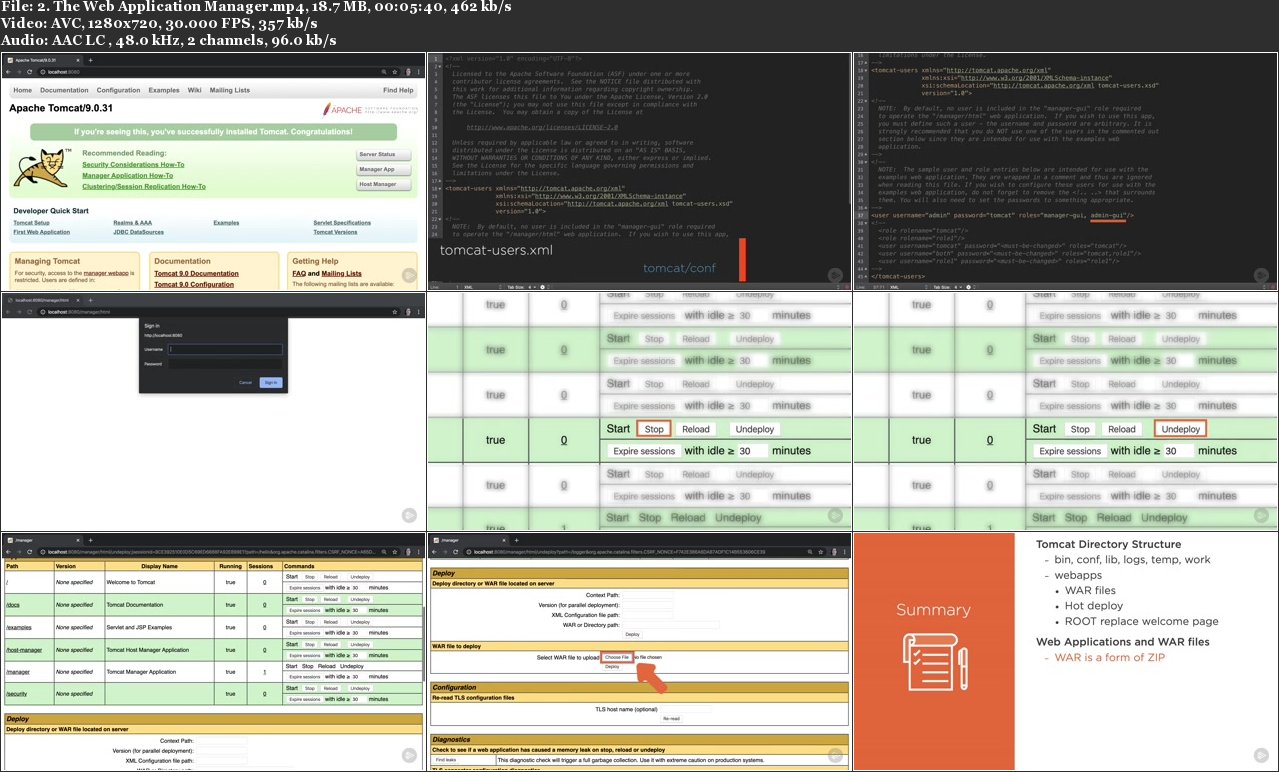Click the Apache LICENSE-2.0 URL in the XML editor
Image resolution: width=1279 pixels, height=772 pixels.
tap(541, 128)
